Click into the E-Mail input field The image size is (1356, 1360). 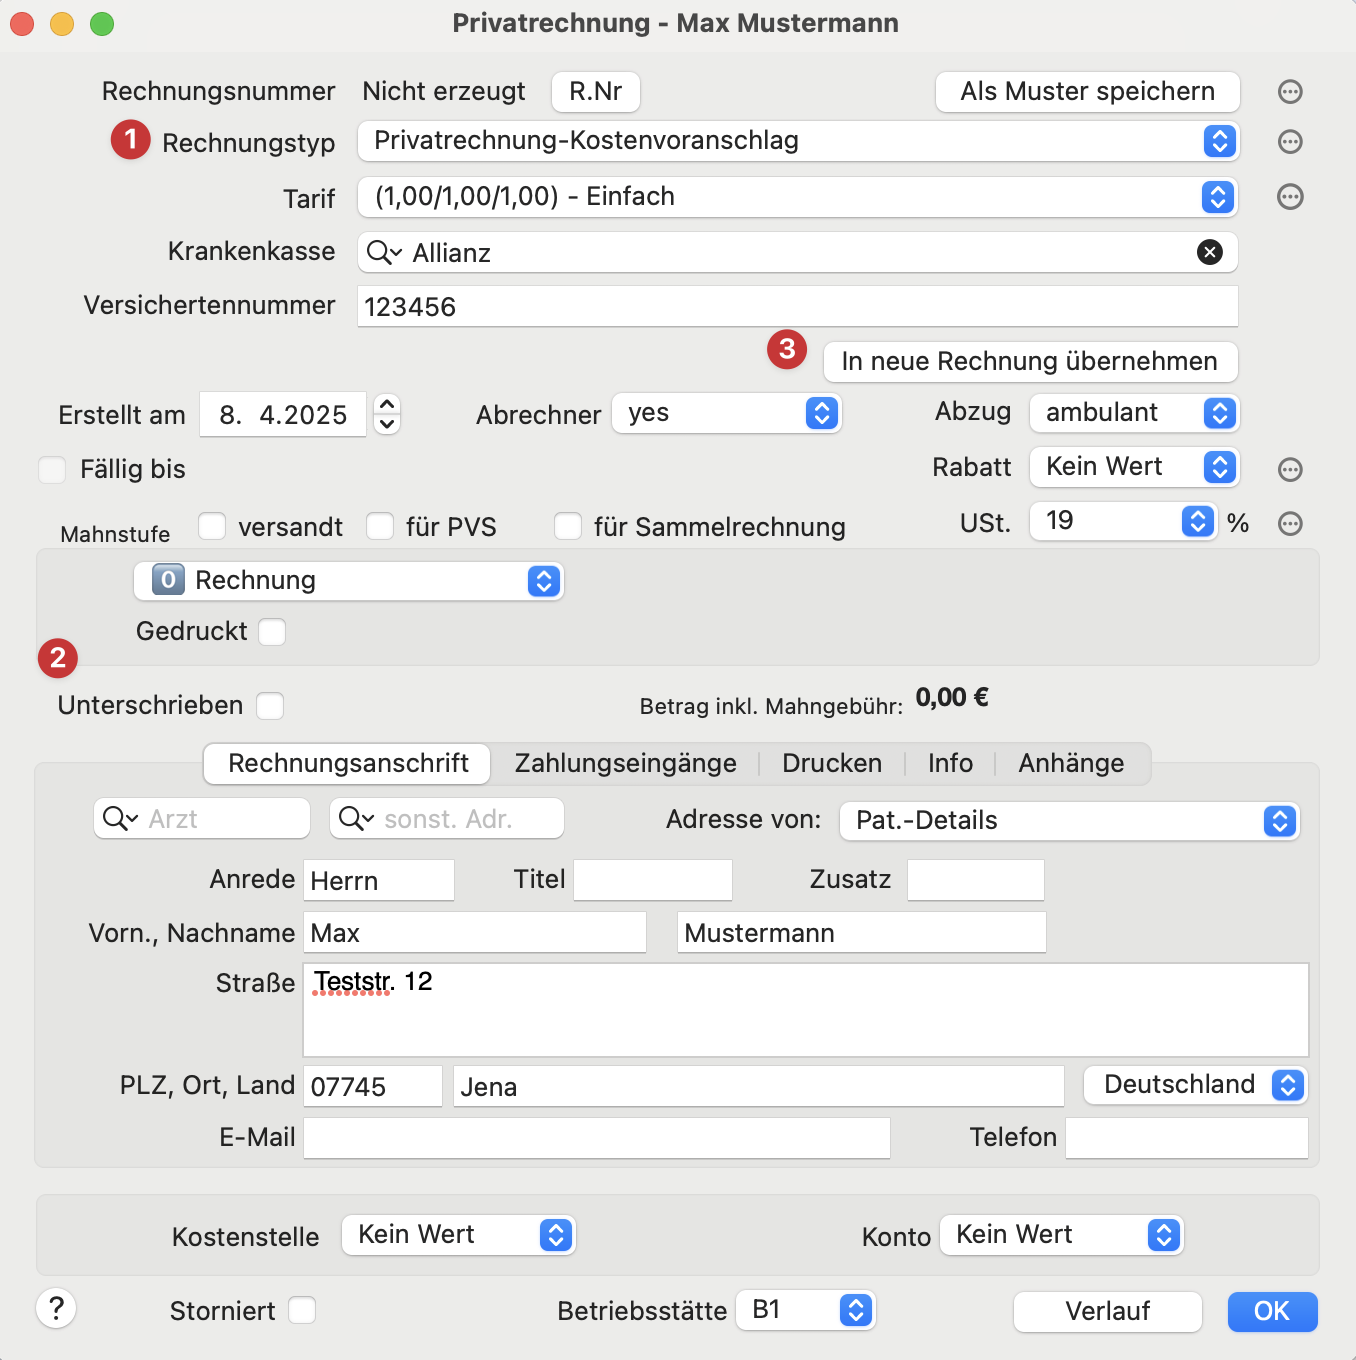click(596, 1138)
